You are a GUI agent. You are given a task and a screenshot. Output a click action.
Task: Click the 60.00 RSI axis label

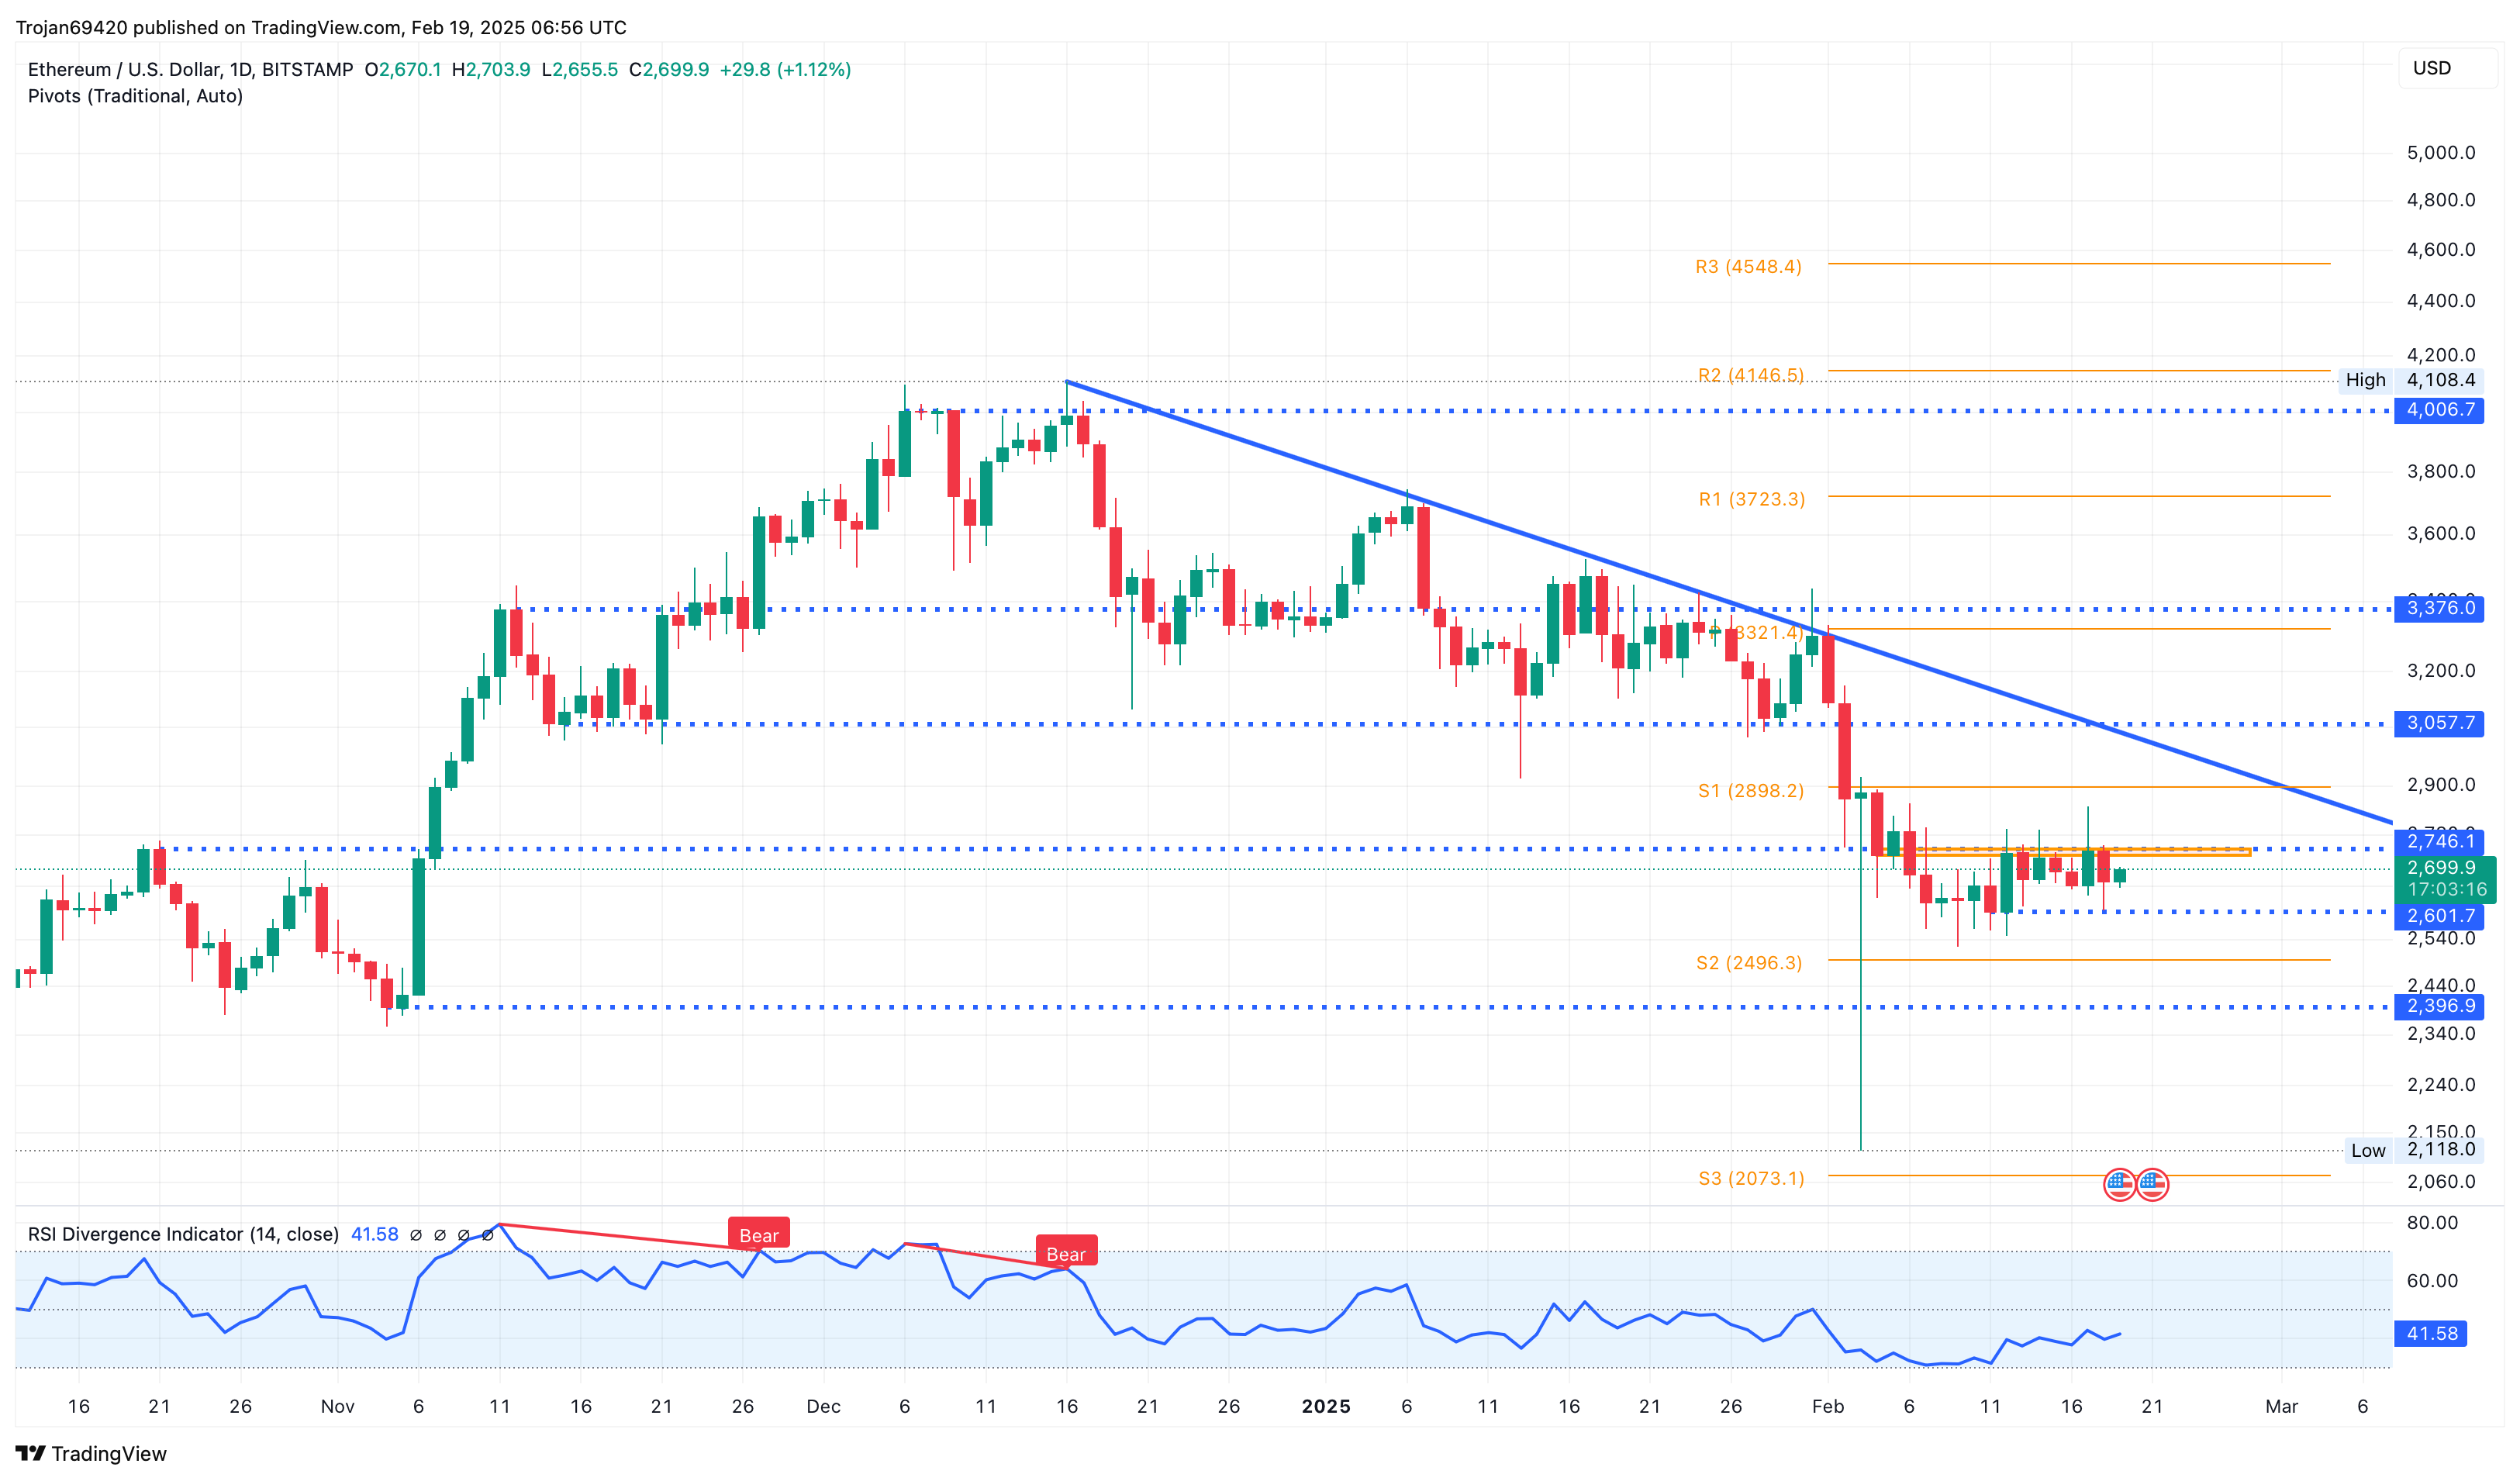point(2432,1281)
